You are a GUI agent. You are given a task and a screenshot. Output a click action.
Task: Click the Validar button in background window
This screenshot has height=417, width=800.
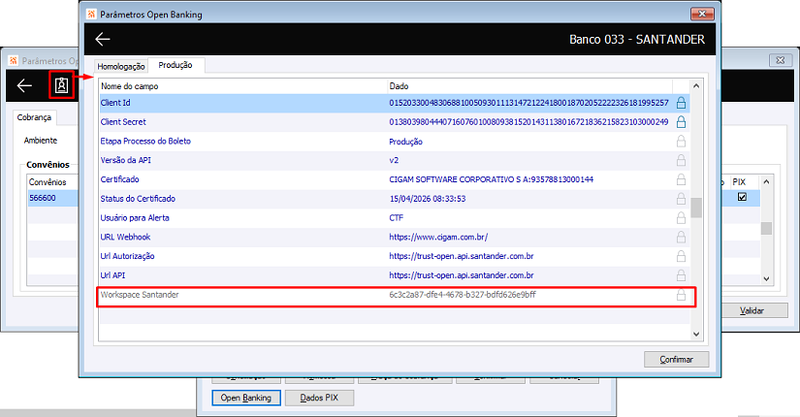coord(752,310)
